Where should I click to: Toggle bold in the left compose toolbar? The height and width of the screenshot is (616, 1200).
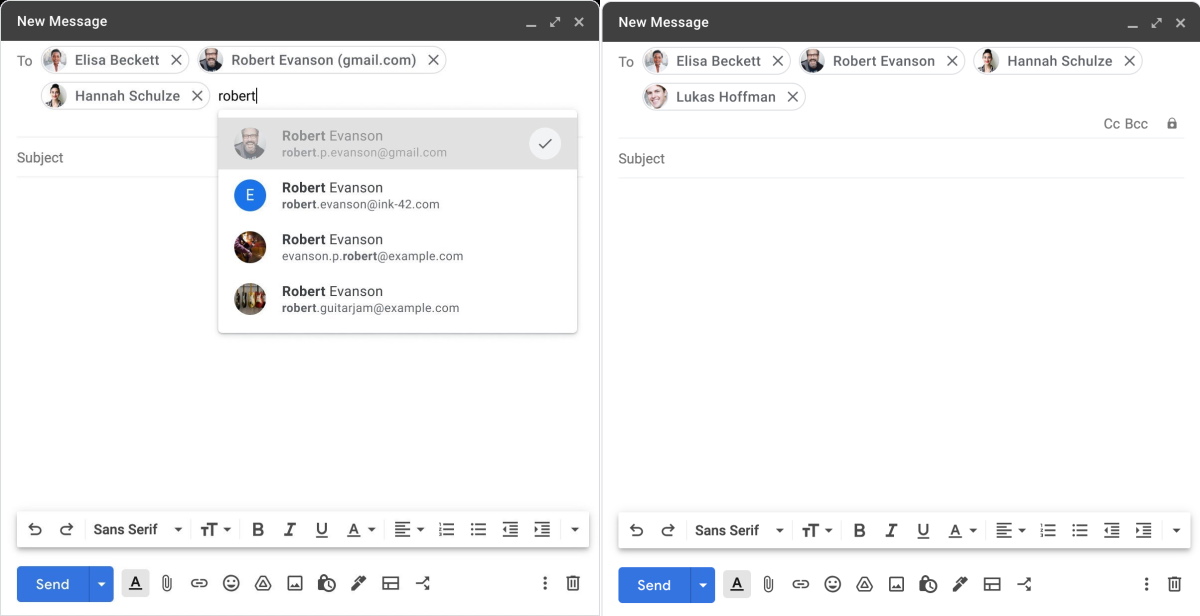(258, 530)
